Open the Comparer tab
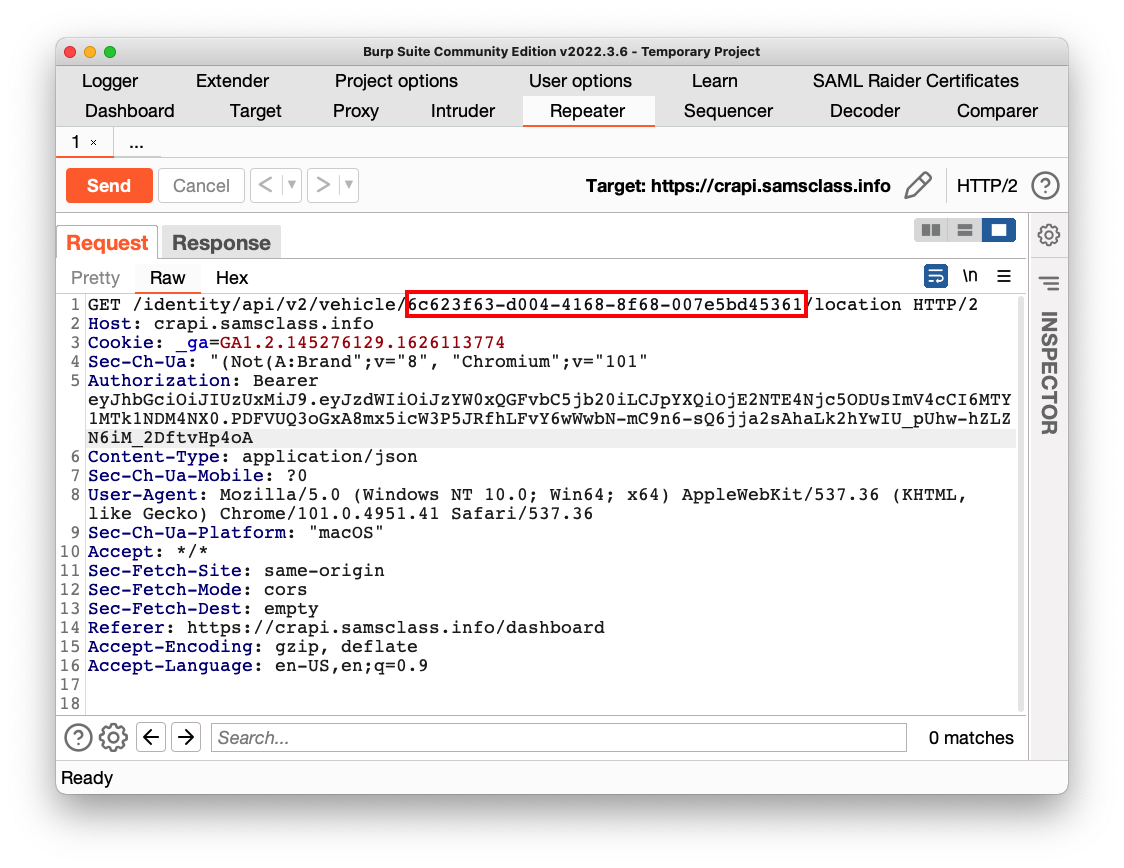The width and height of the screenshot is (1124, 868). [997, 111]
